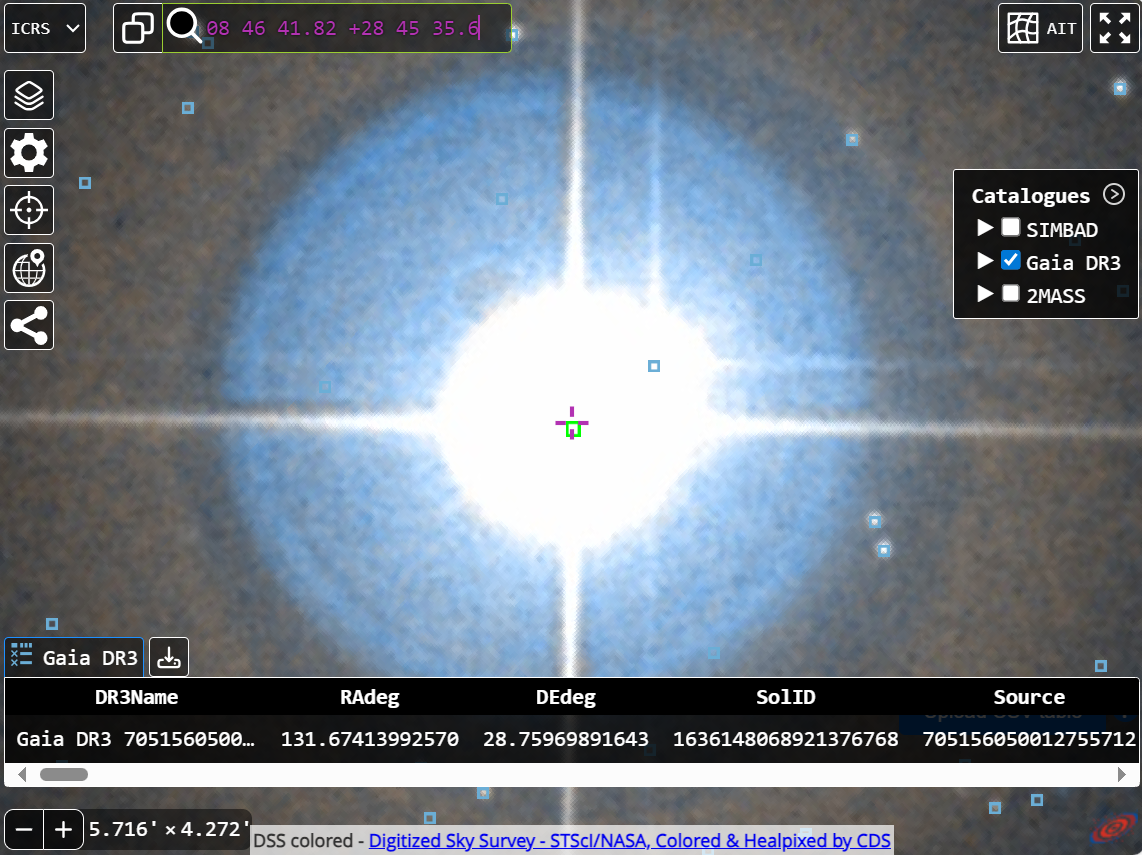The width and height of the screenshot is (1142, 855).
Task: Click the table's horizontal scrollbar thumb
Action: [64, 774]
